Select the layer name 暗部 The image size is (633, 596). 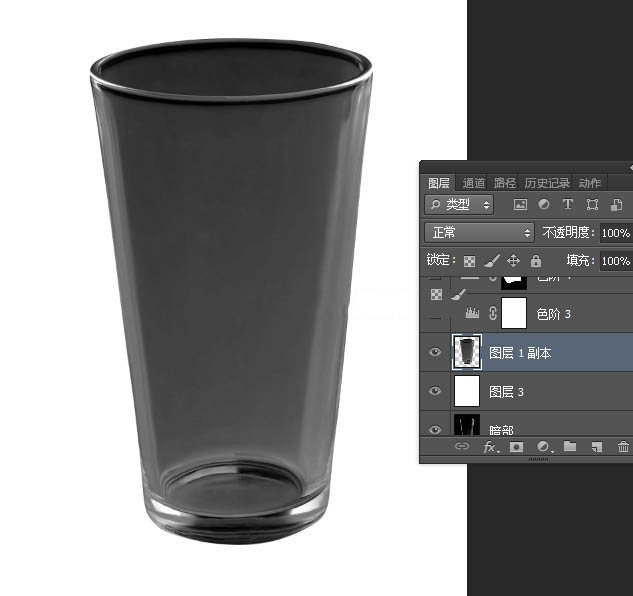tap(501, 430)
